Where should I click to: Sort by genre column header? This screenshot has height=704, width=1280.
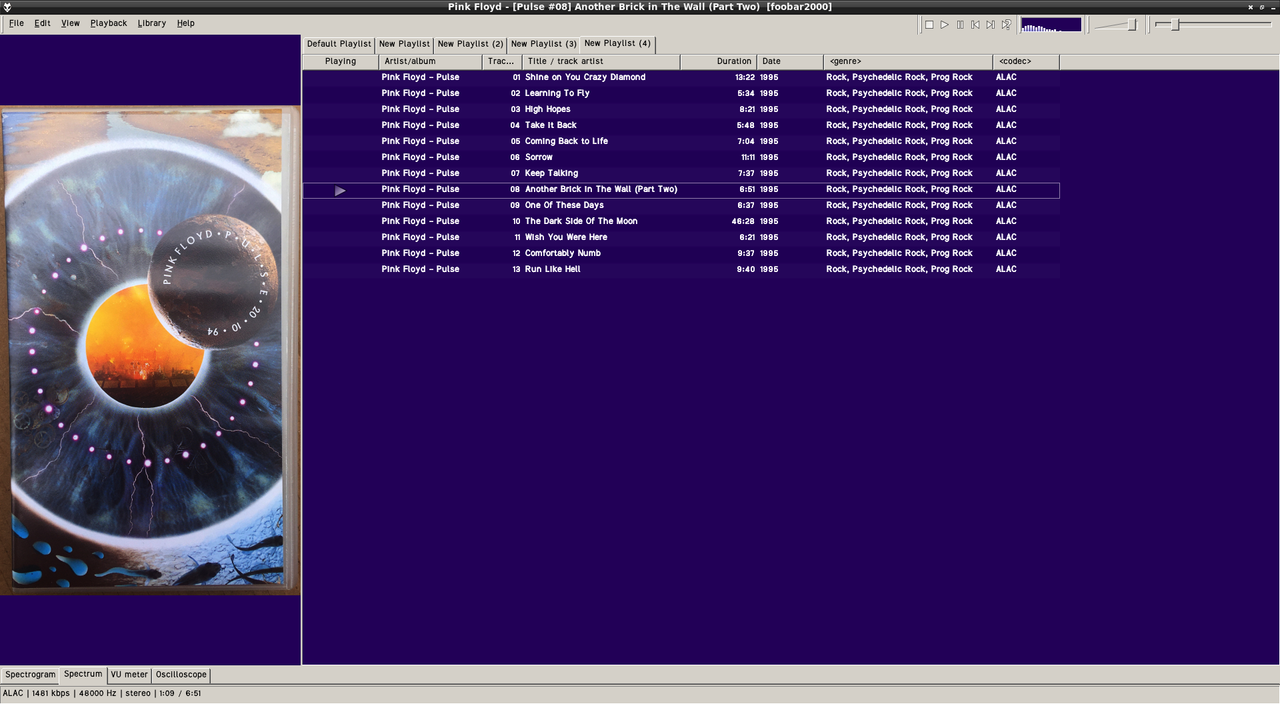coord(908,61)
